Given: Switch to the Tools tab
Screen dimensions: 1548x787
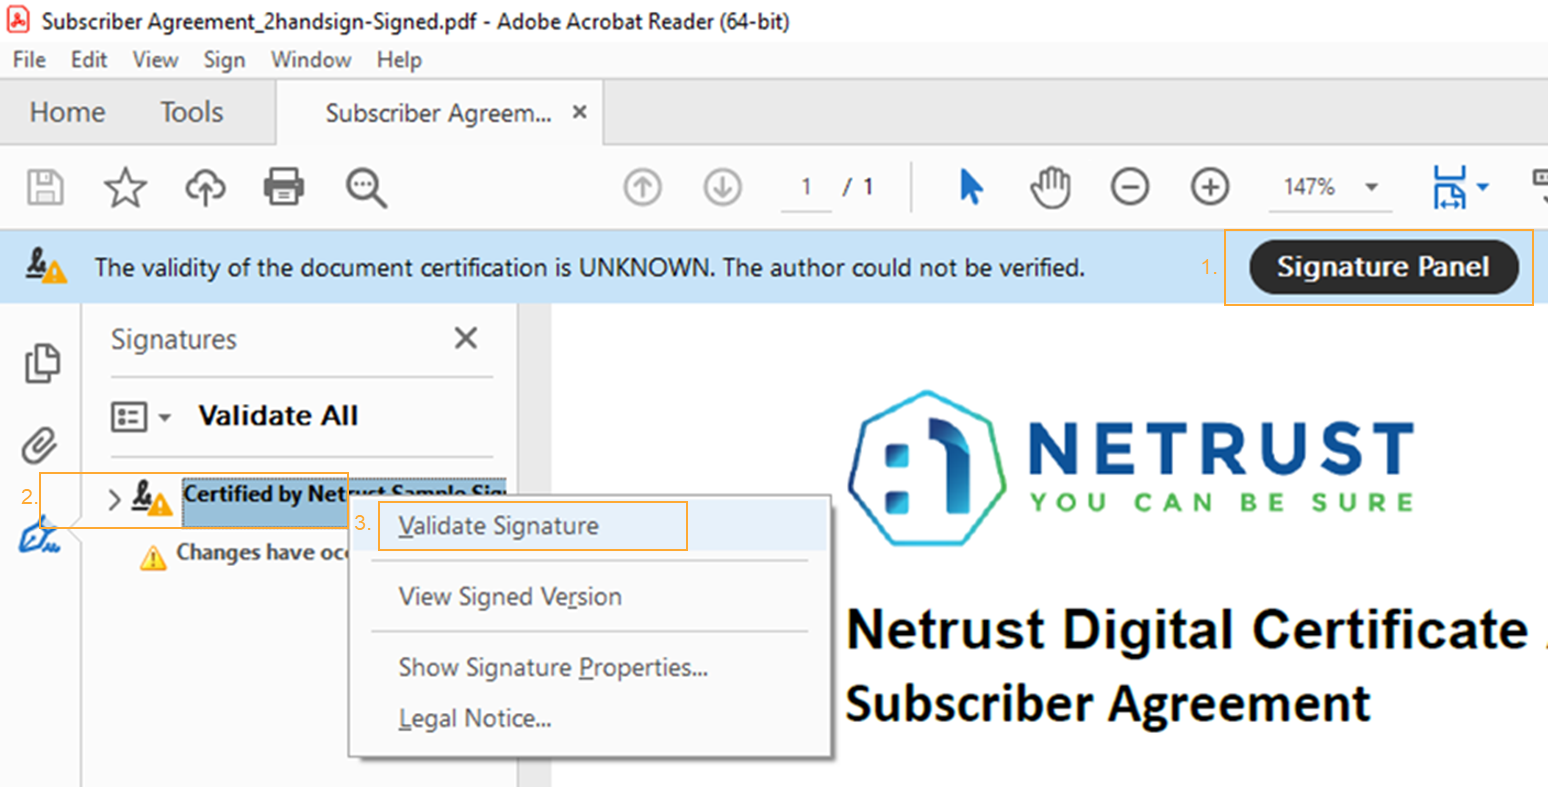Looking at the screenshot, I should pyautogui.click(x=192, y=112).
